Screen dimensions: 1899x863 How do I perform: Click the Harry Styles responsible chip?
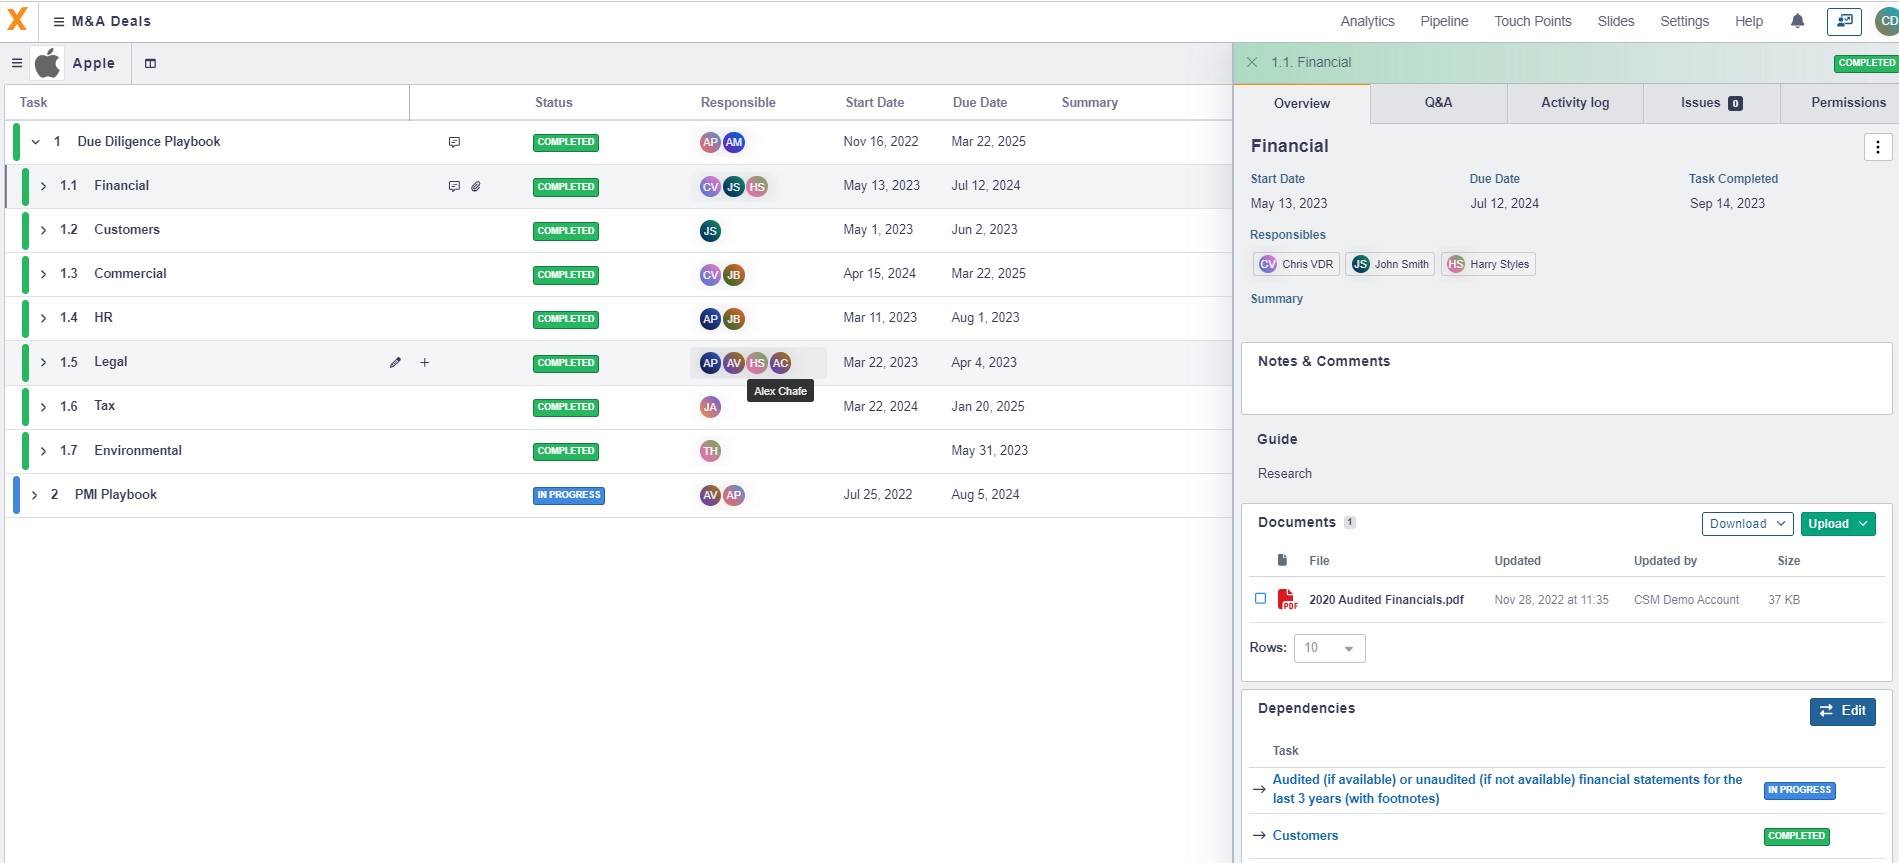1488,264
